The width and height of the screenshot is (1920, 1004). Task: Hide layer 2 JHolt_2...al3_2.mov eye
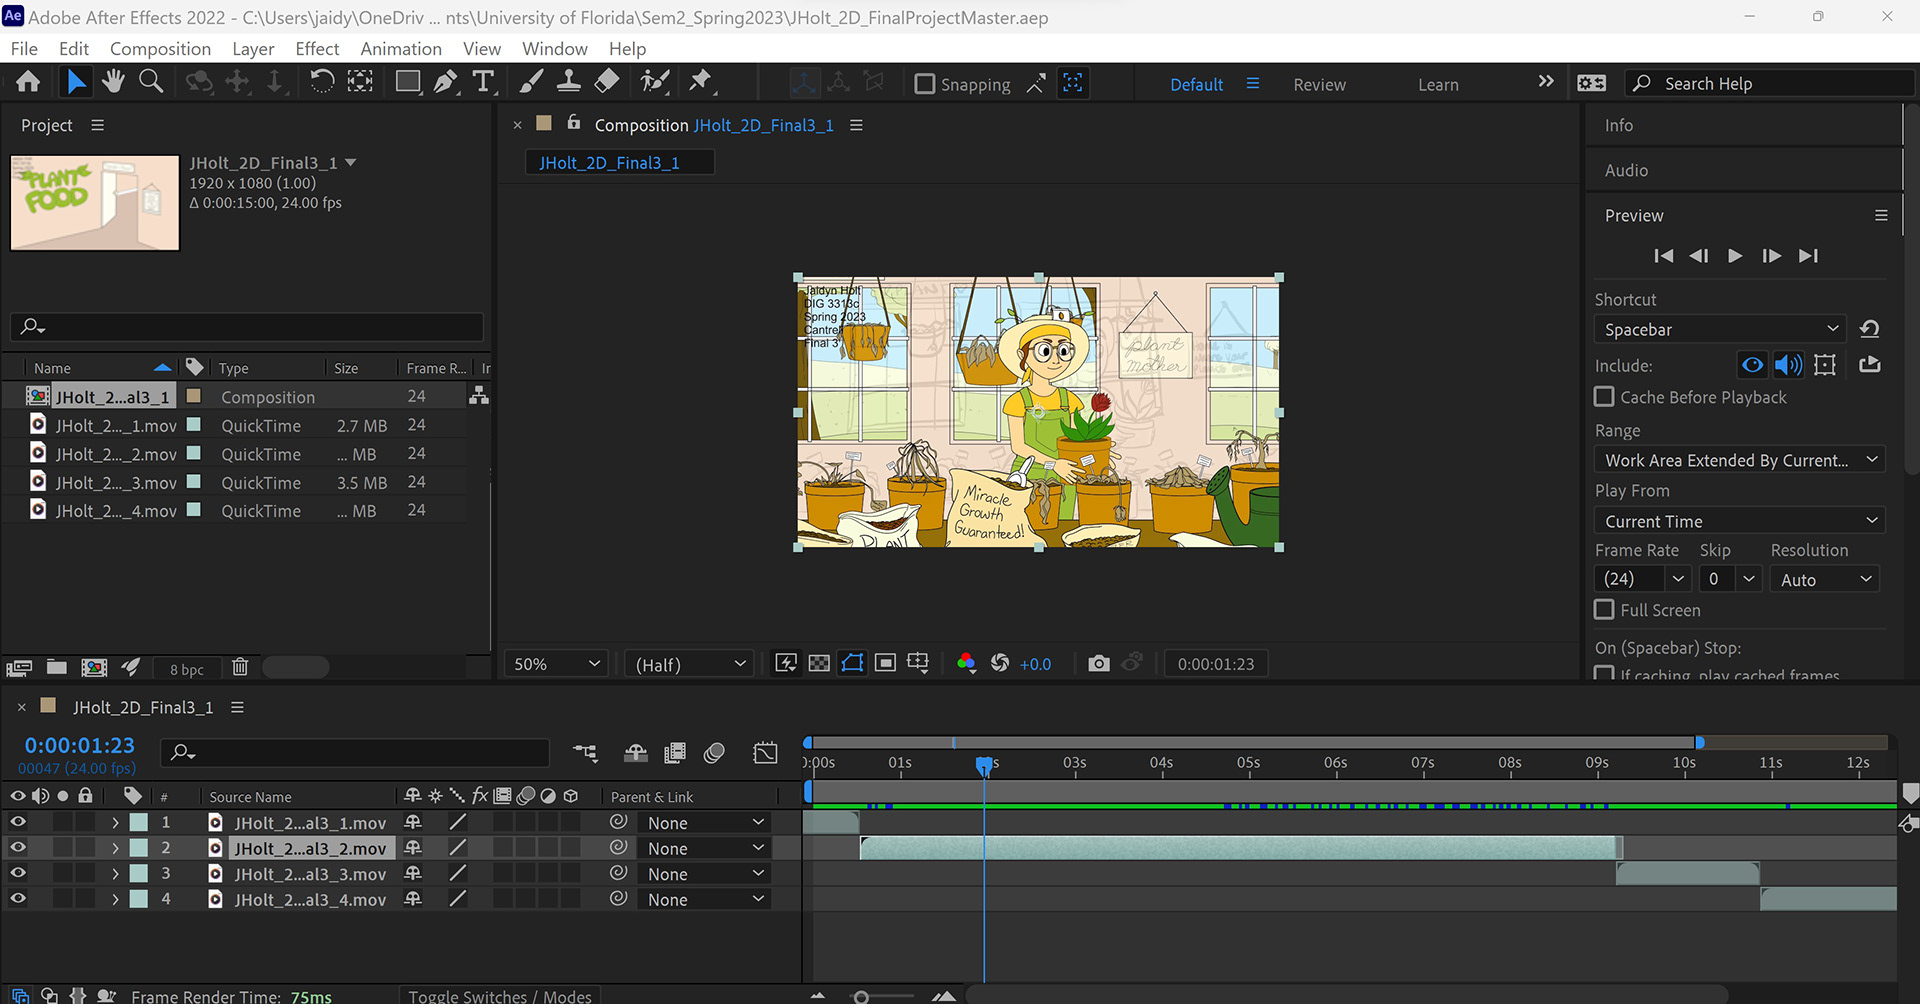18,848
